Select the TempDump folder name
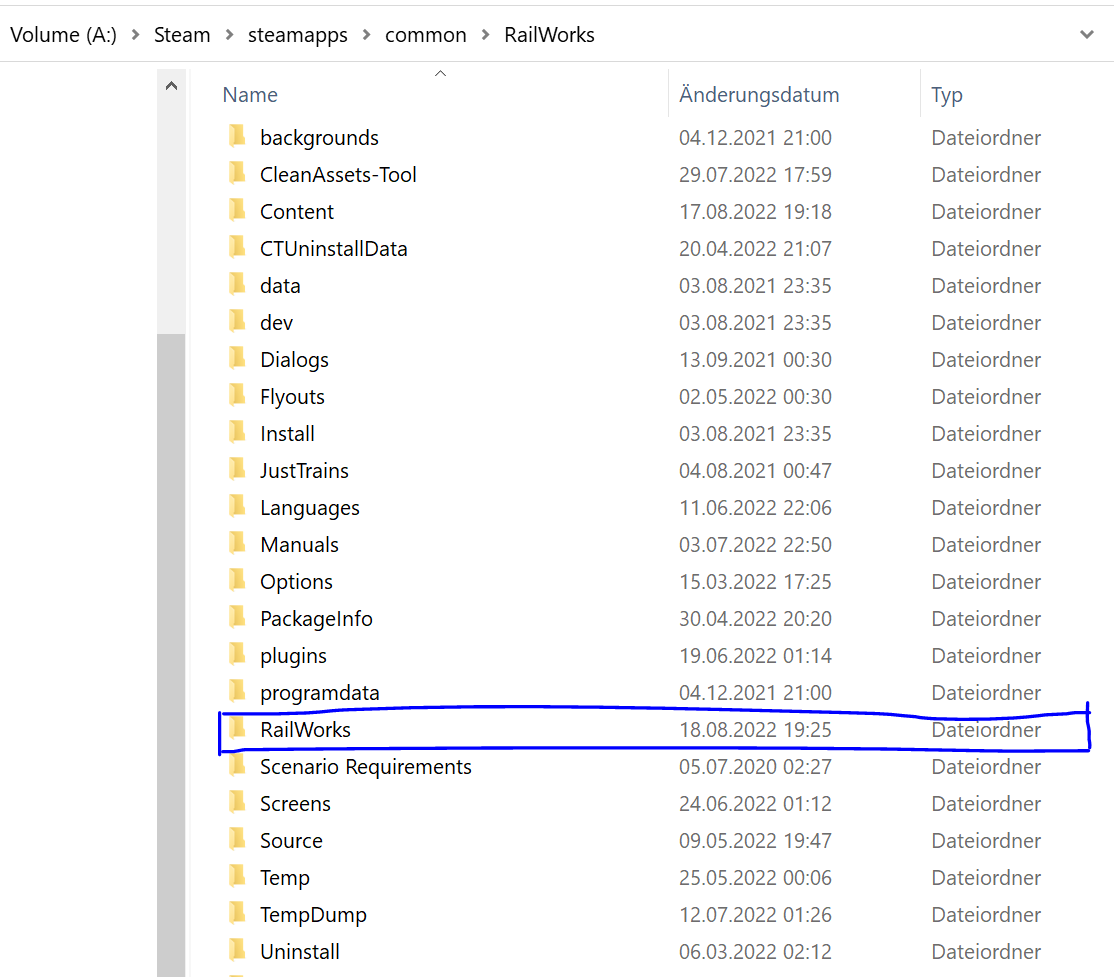Screen dimensions: 1114x977 click(313, 914)
